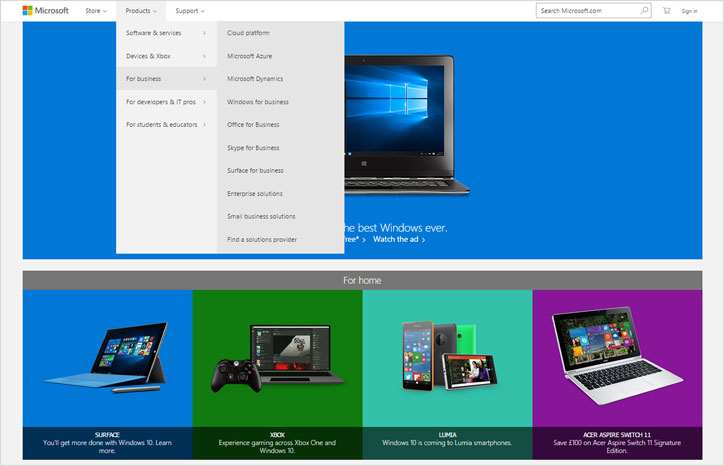This screenshot has width=724, height=466.
Task: Expand Software & services submenu
Action: tap(166, 33)
